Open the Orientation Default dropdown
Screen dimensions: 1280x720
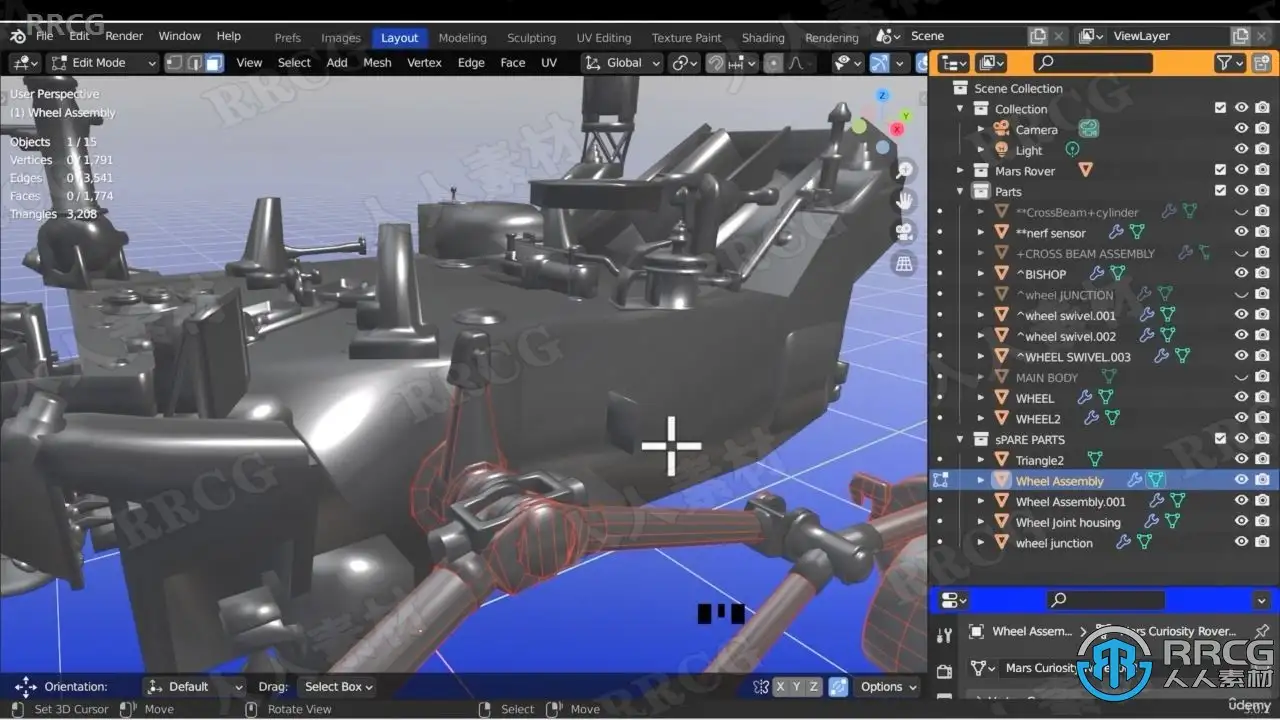click(x=194, y=687)
